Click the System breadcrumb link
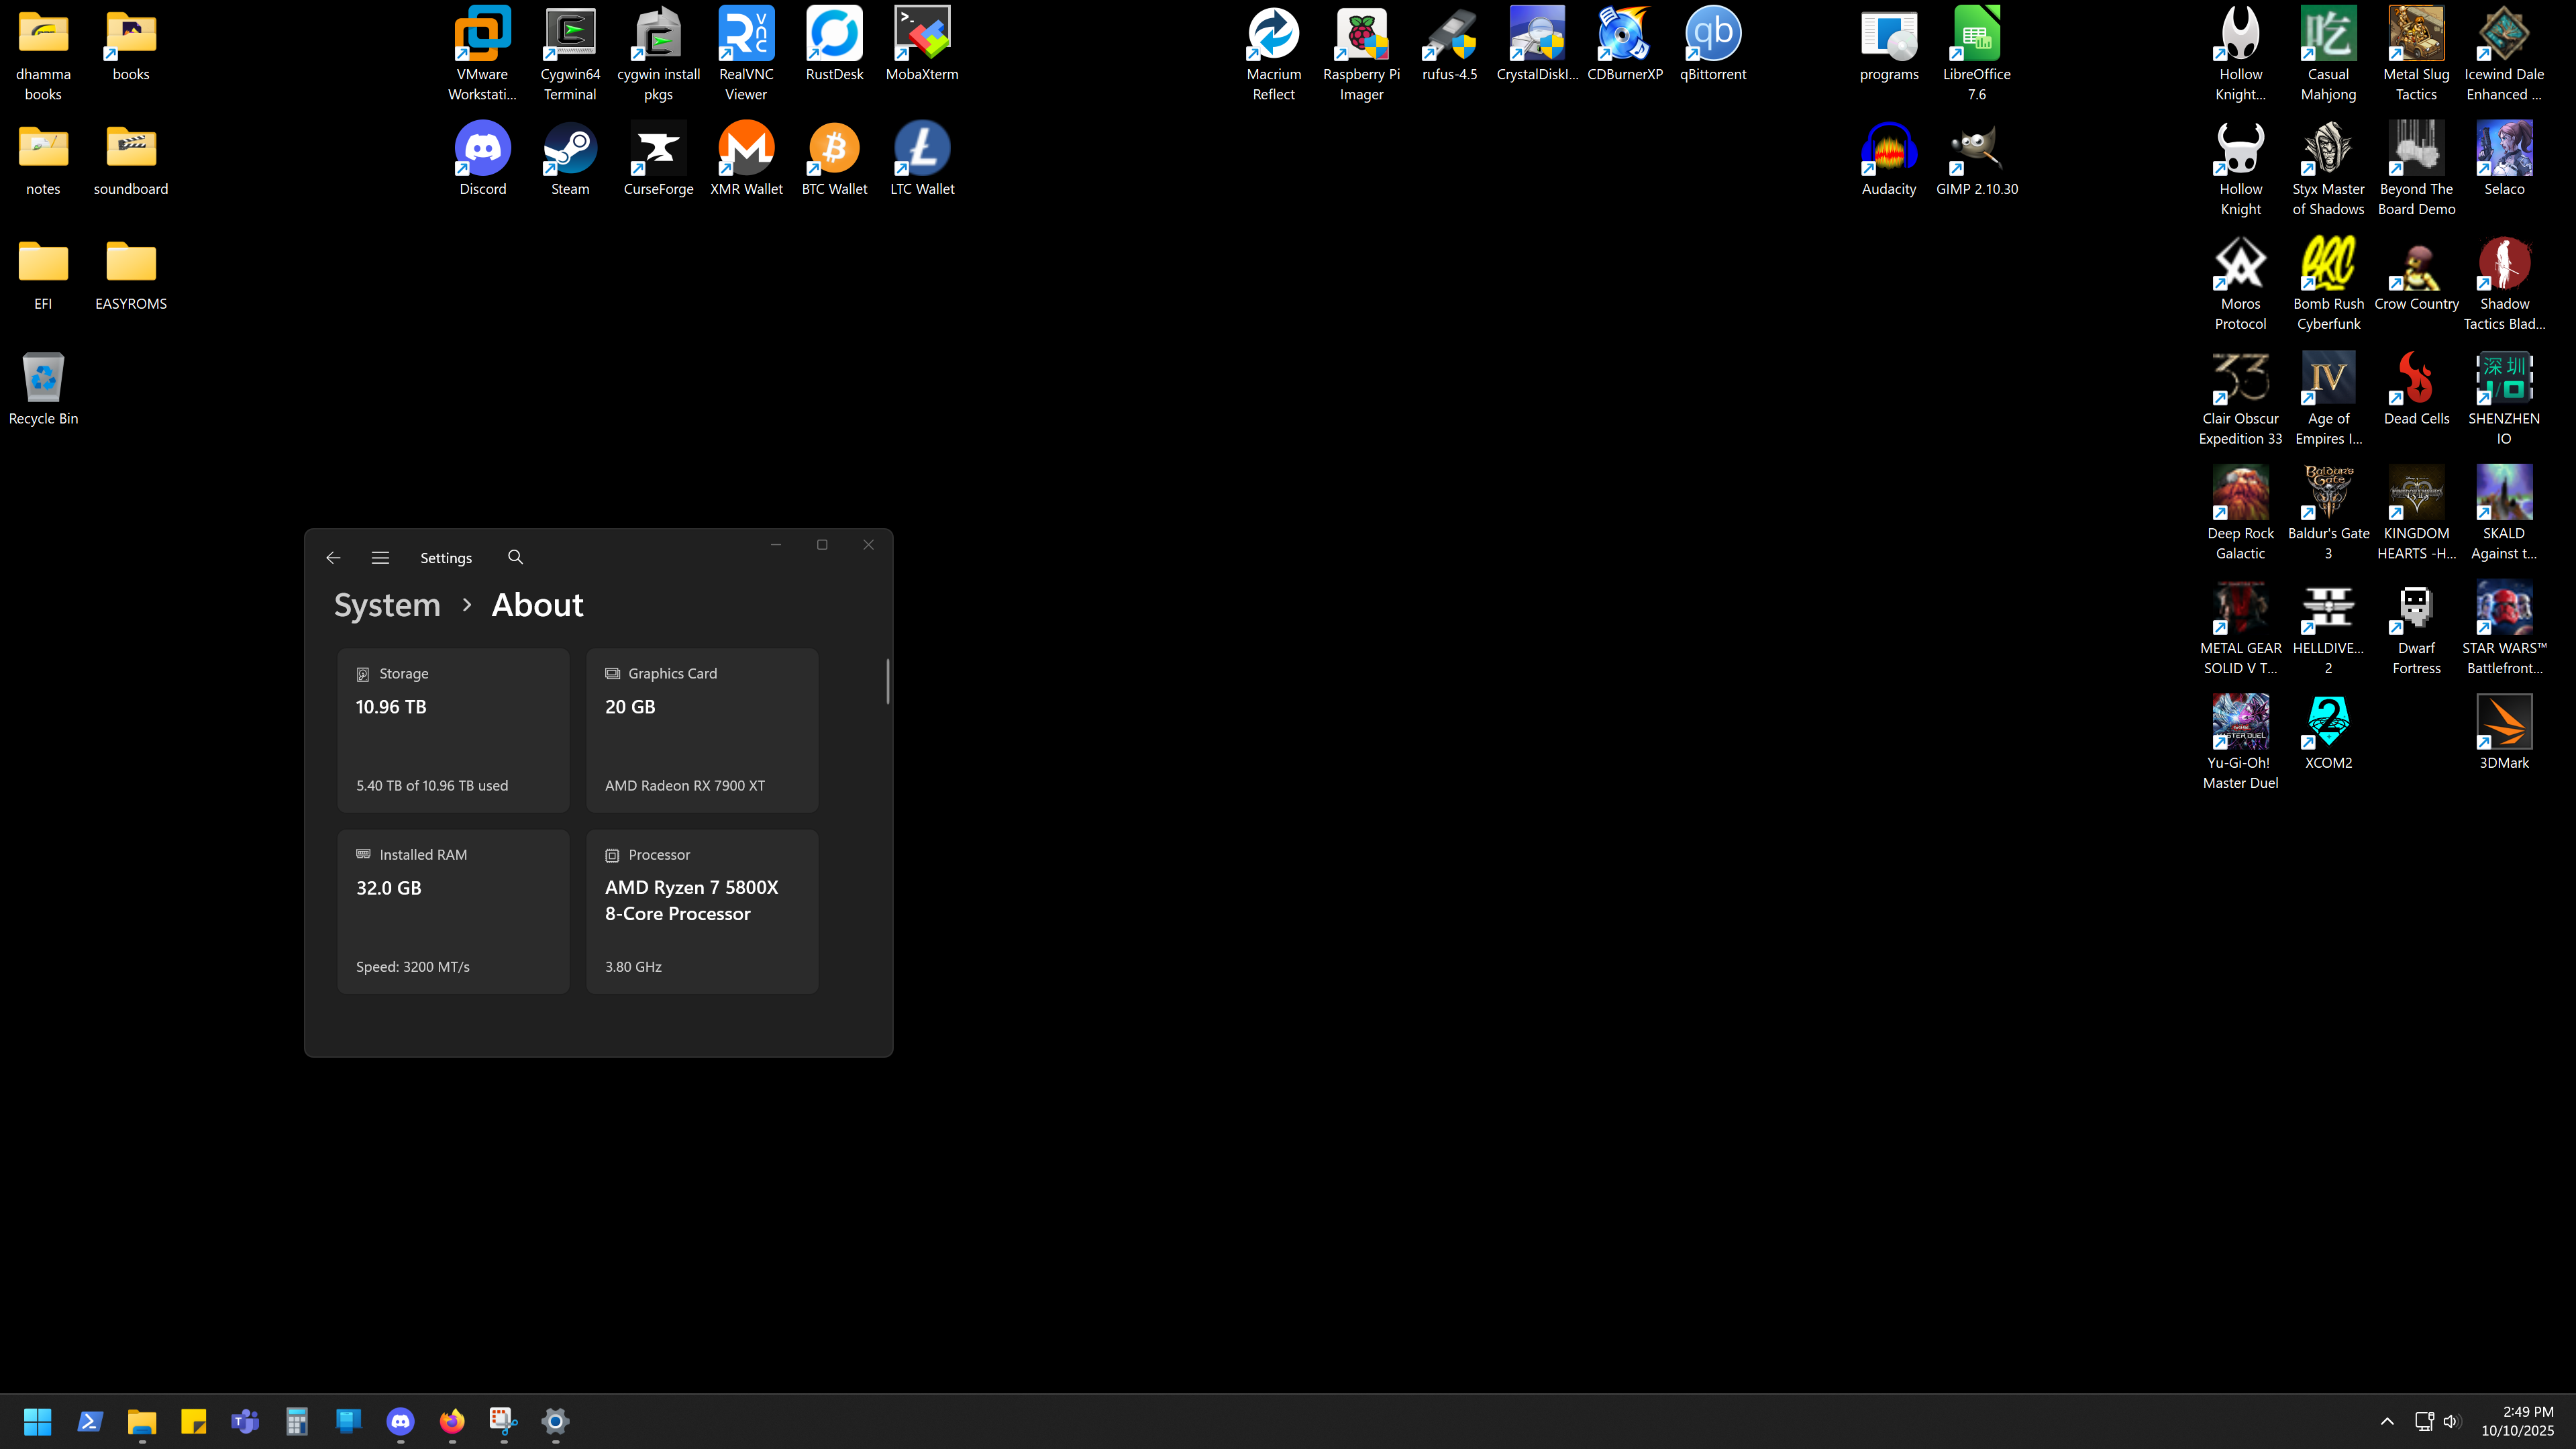This screenshot has height=1449, width=2576. (x=387, y=605)
